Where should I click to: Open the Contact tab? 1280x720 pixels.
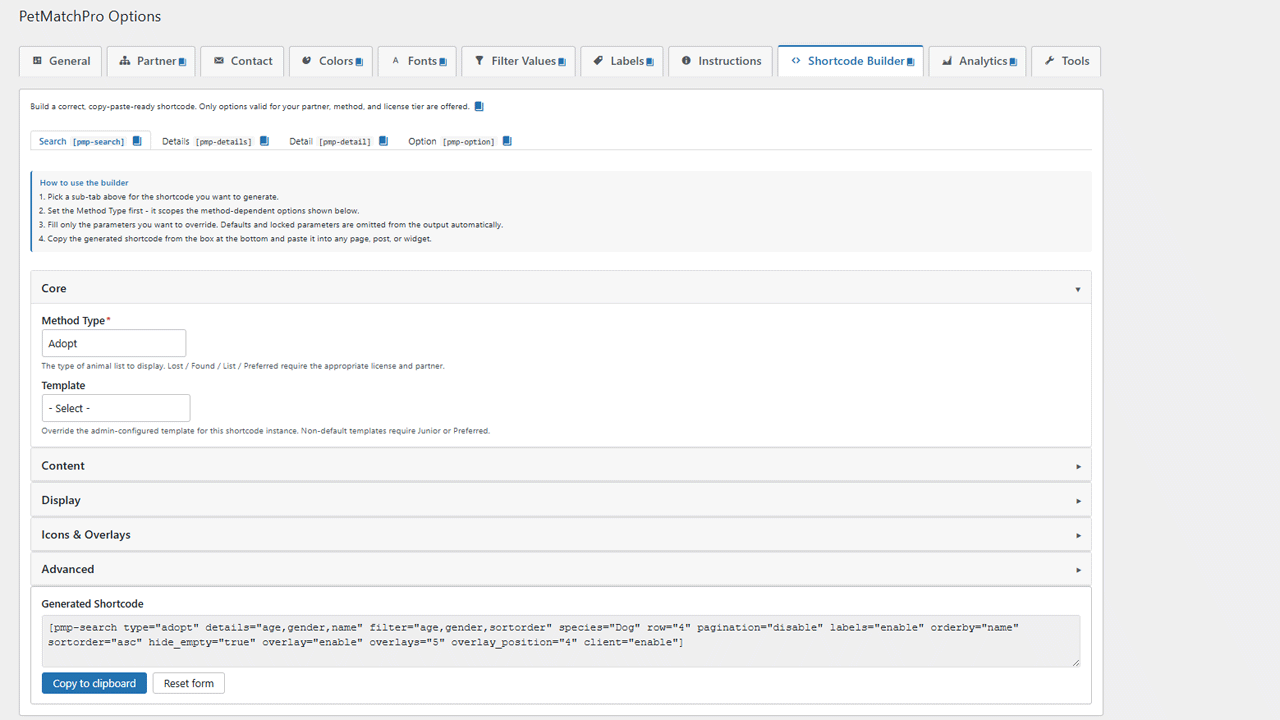(243, 61)
